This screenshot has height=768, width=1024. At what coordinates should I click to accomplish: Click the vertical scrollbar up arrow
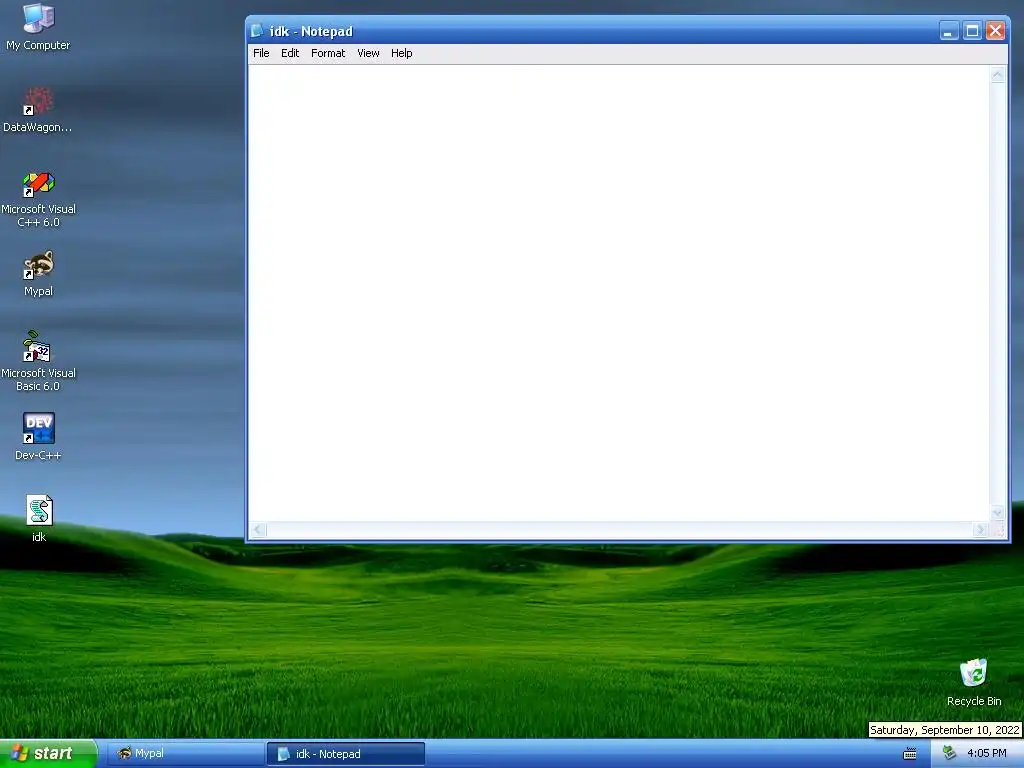[997, 75]
